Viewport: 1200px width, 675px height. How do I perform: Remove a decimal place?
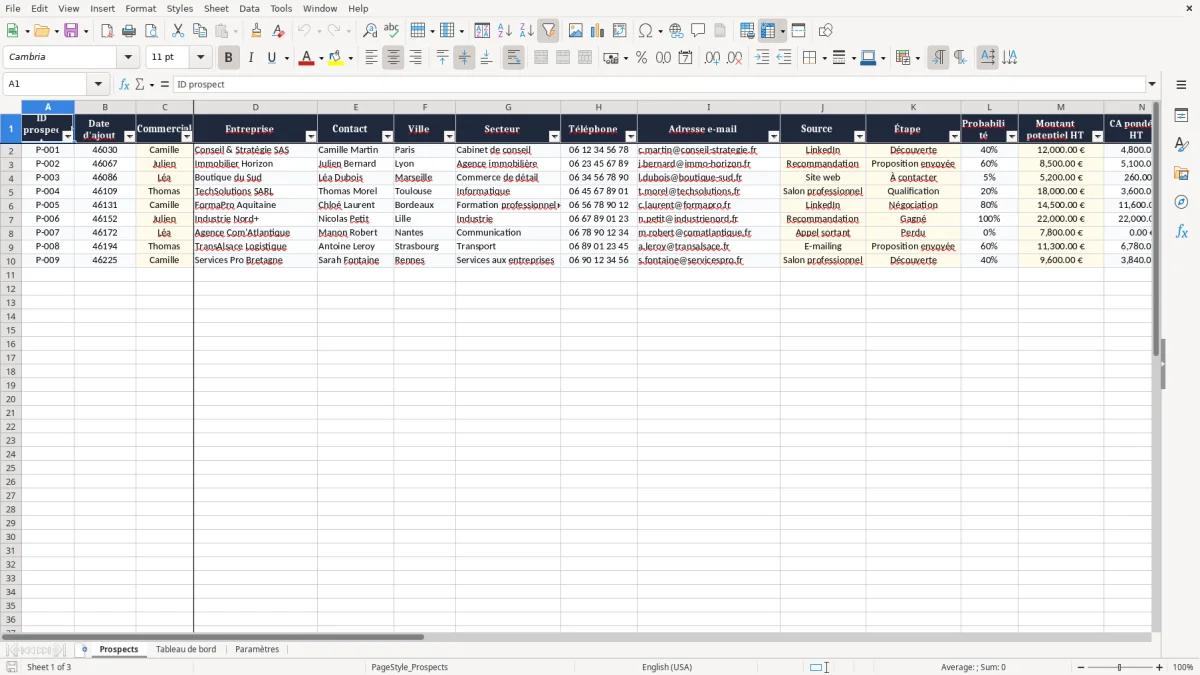coord(735,58)
